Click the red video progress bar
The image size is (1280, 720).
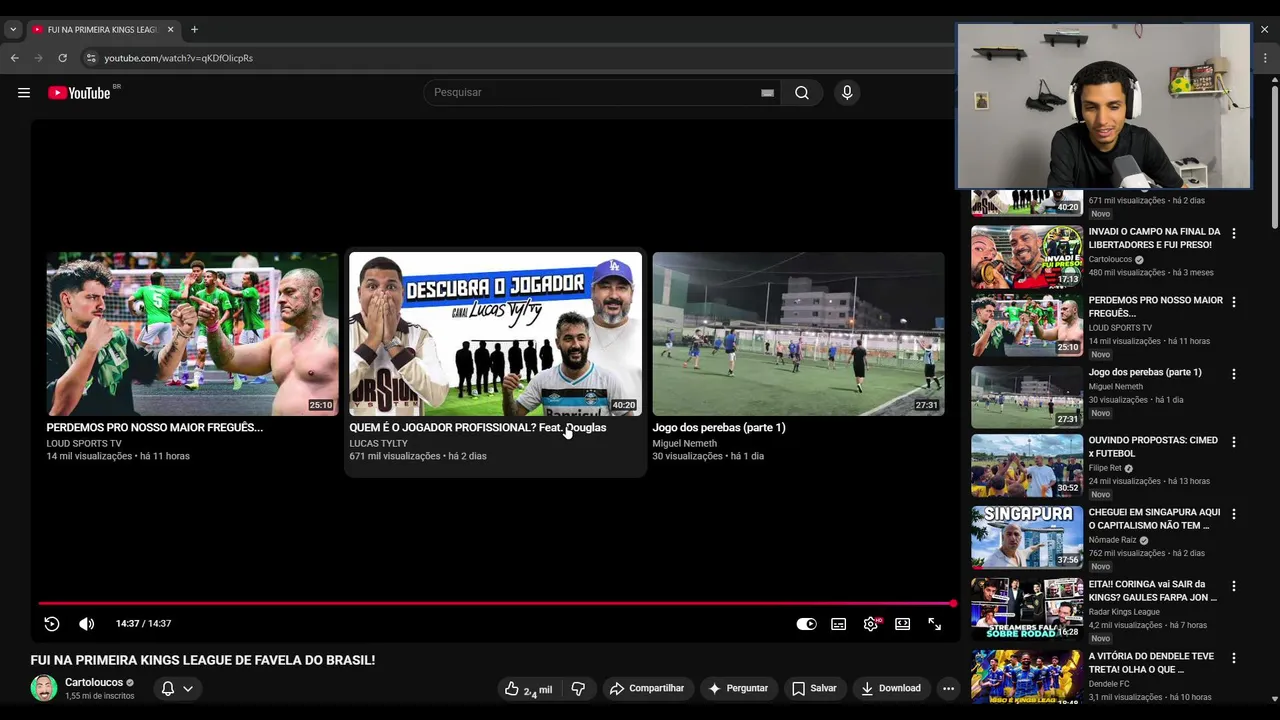point(496,604)
